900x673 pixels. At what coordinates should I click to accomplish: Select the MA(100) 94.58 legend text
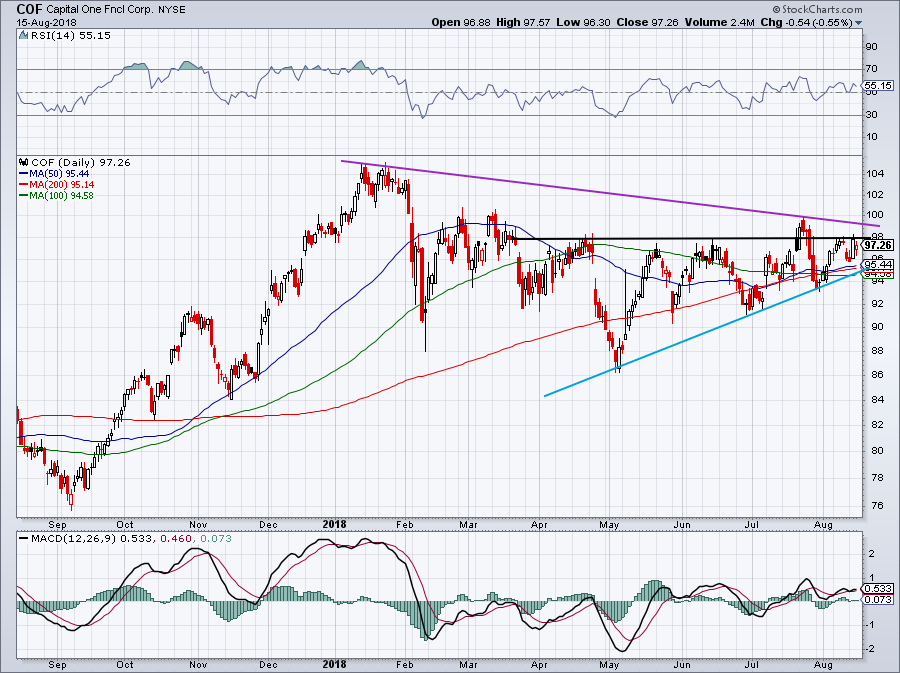point(61,196)
